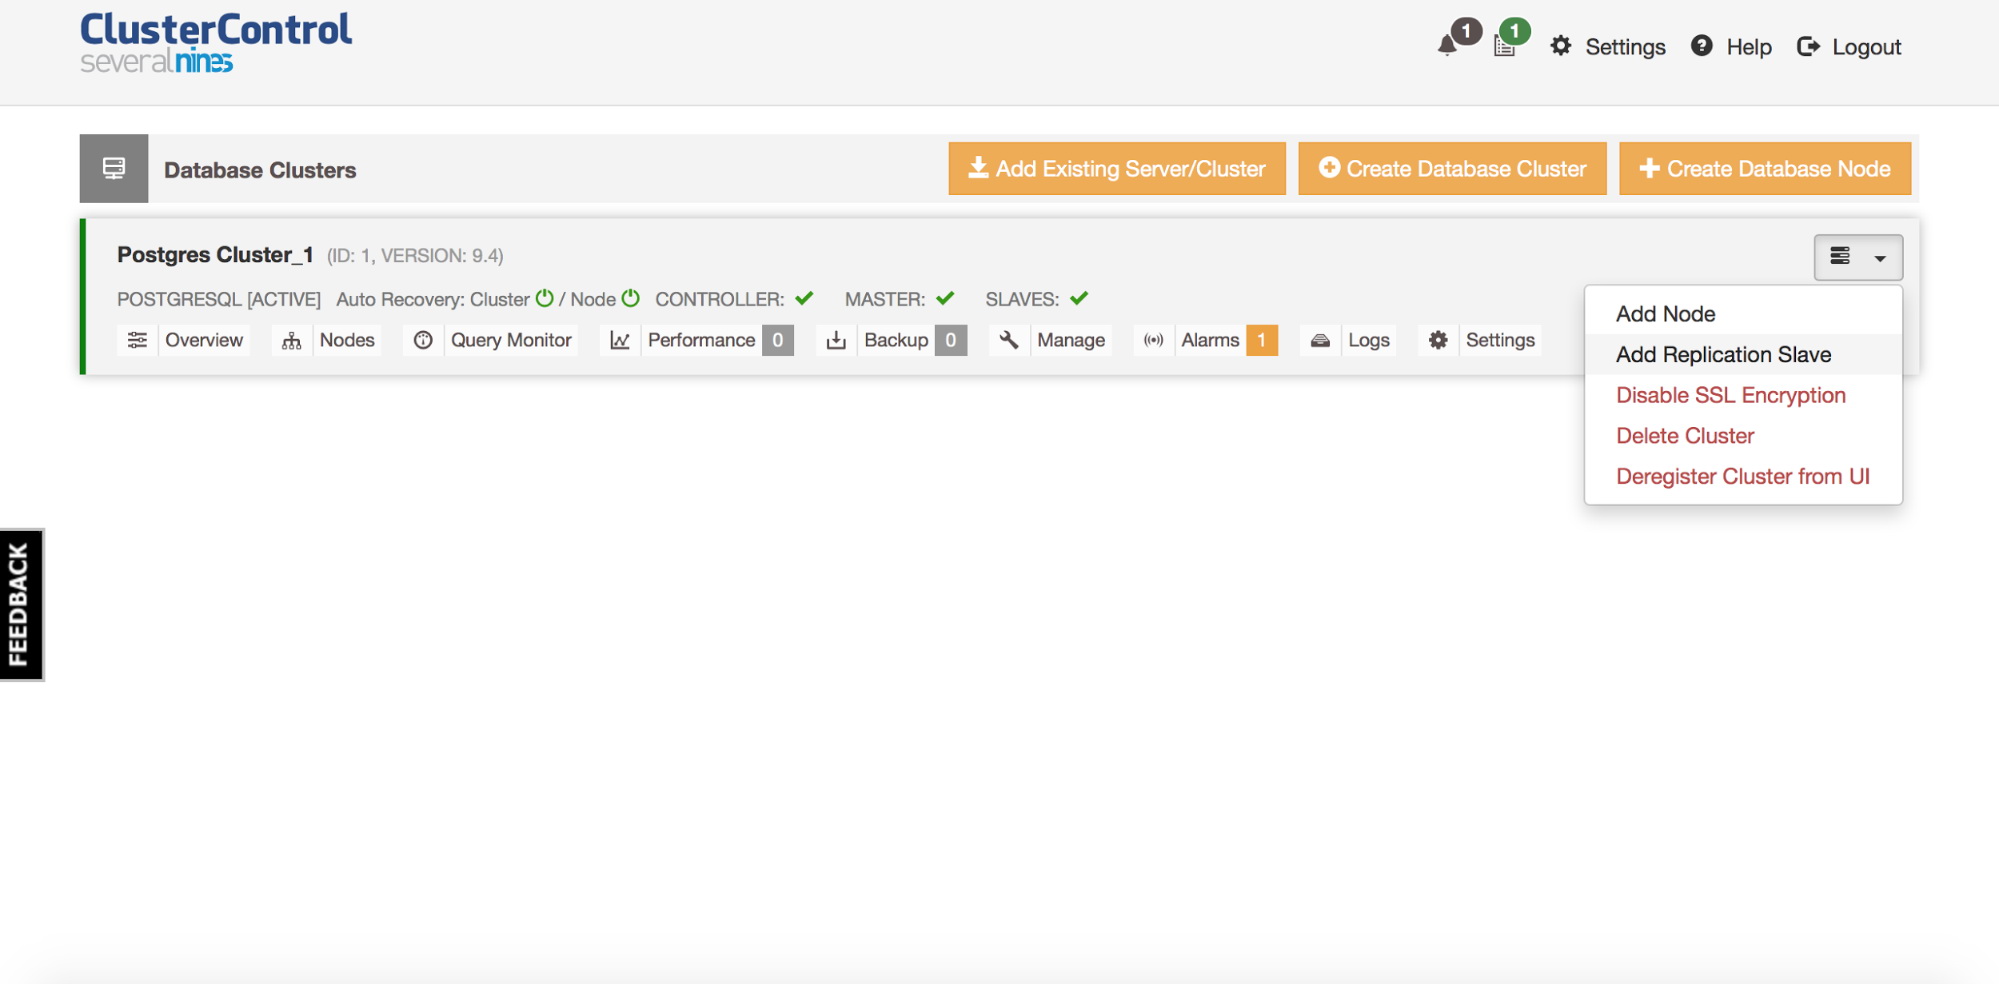Click the cluster actions list icon
Viewport: 1999px width, 984px height.
pyautogui.click(x=1840, y=256)
